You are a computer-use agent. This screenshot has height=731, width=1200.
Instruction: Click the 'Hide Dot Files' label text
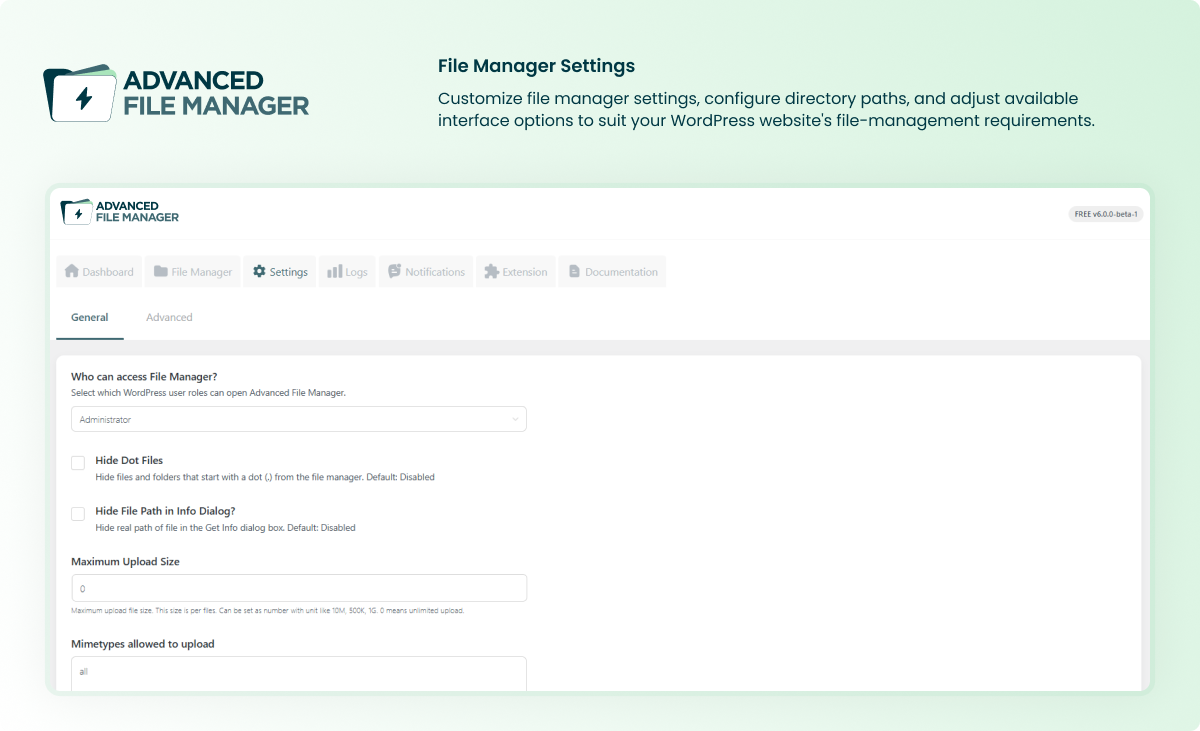pyautogui.click(x=129, y=461)
